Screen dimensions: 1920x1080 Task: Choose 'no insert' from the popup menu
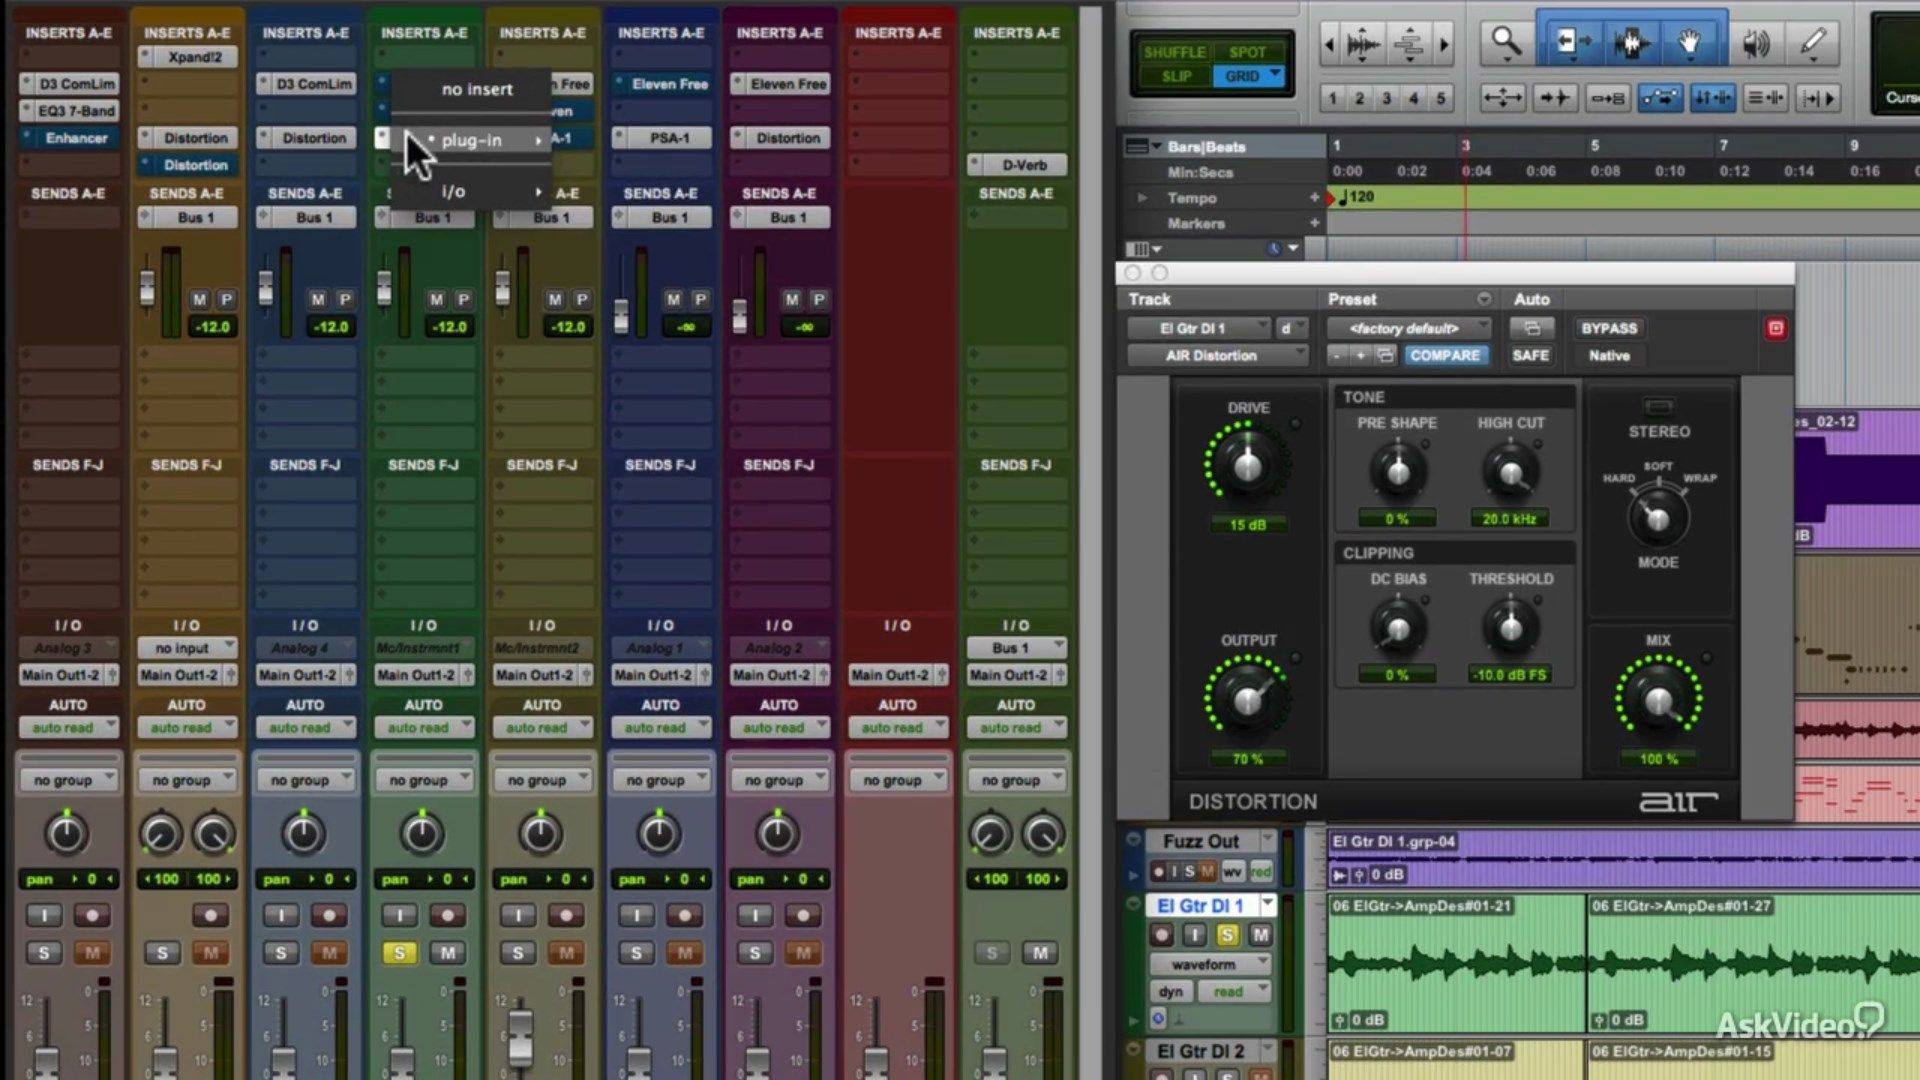[477, 89]
